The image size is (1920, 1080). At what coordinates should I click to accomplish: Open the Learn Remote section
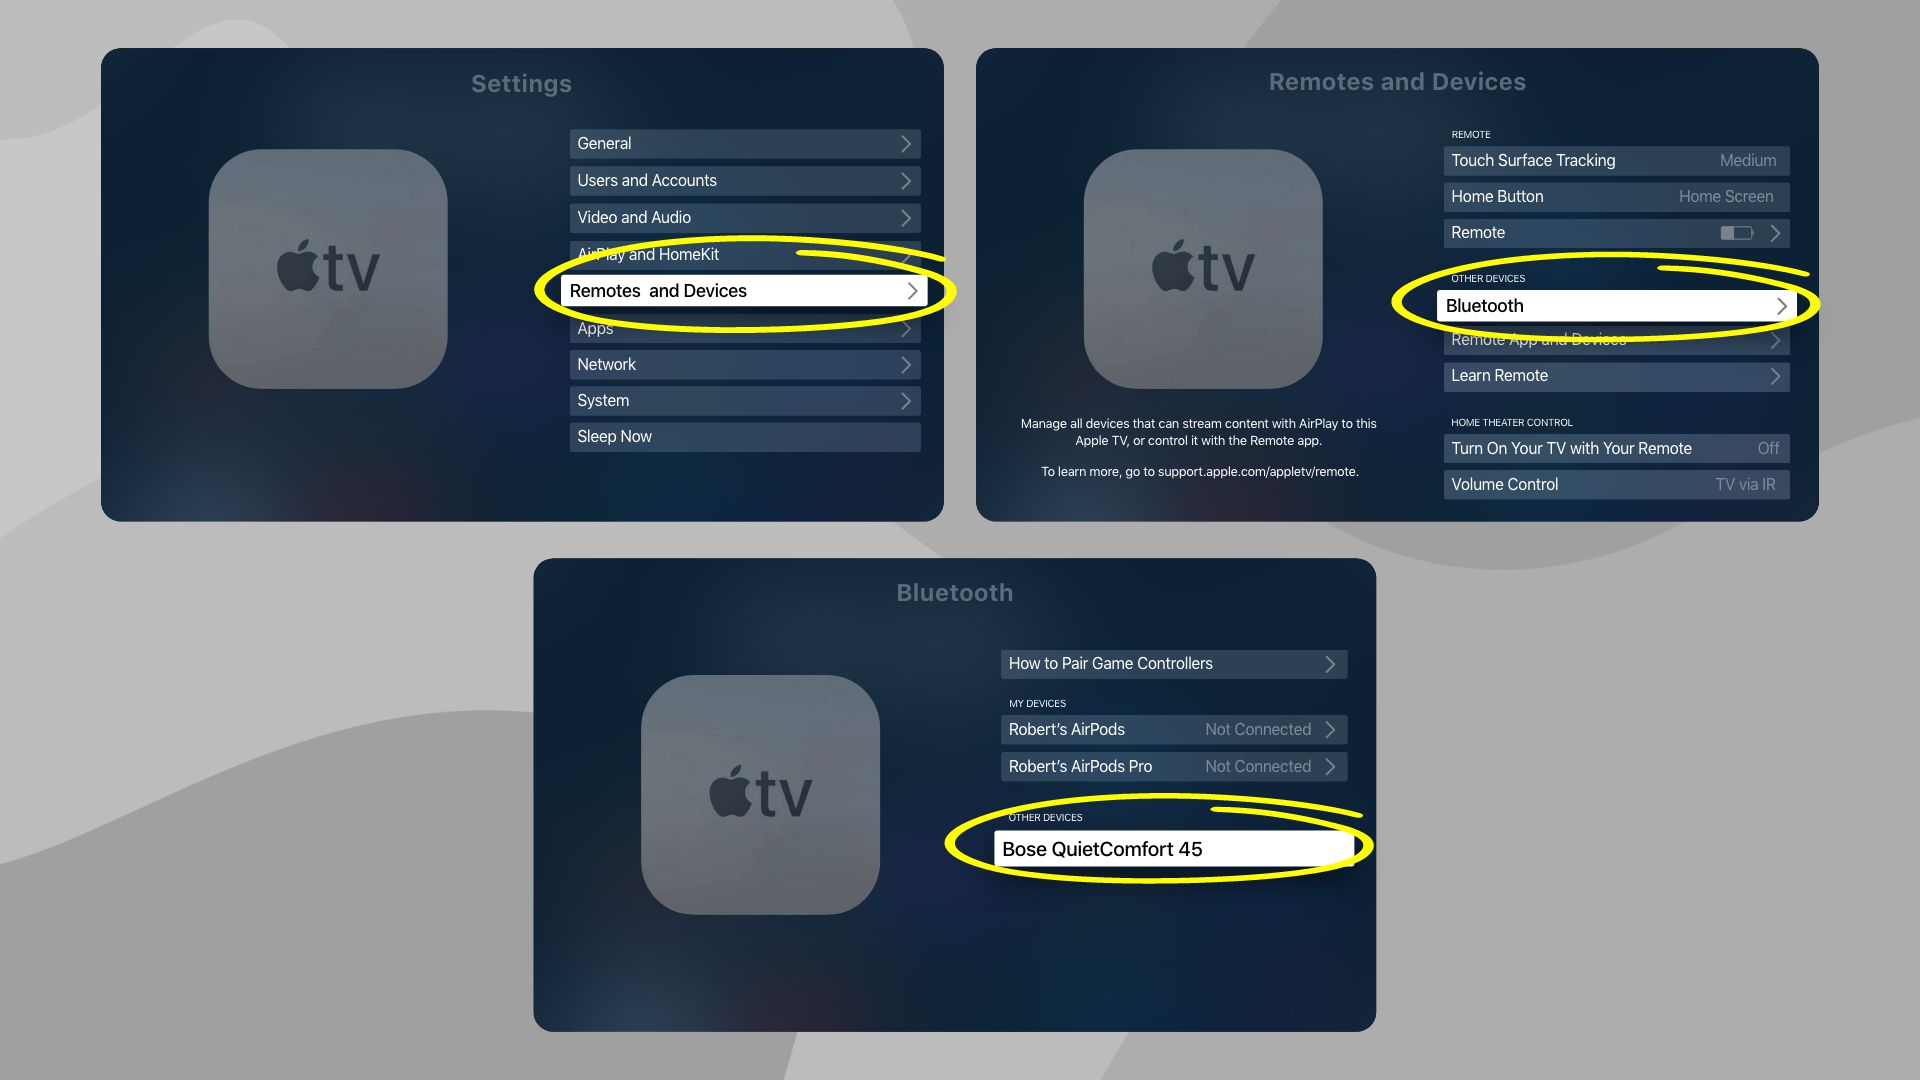[x=1614, y=376]
